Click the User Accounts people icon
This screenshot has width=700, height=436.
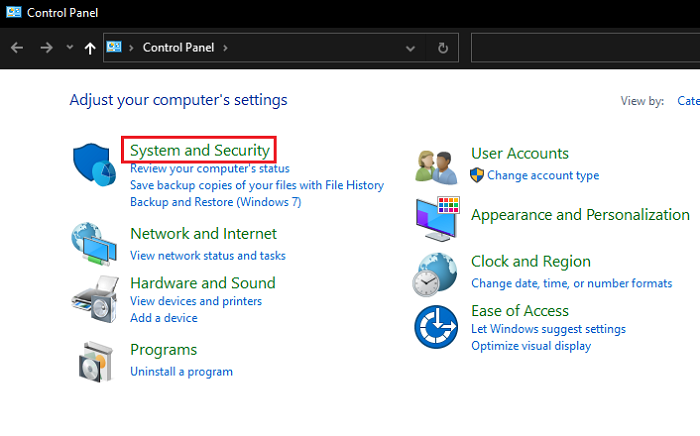point(437,164)
